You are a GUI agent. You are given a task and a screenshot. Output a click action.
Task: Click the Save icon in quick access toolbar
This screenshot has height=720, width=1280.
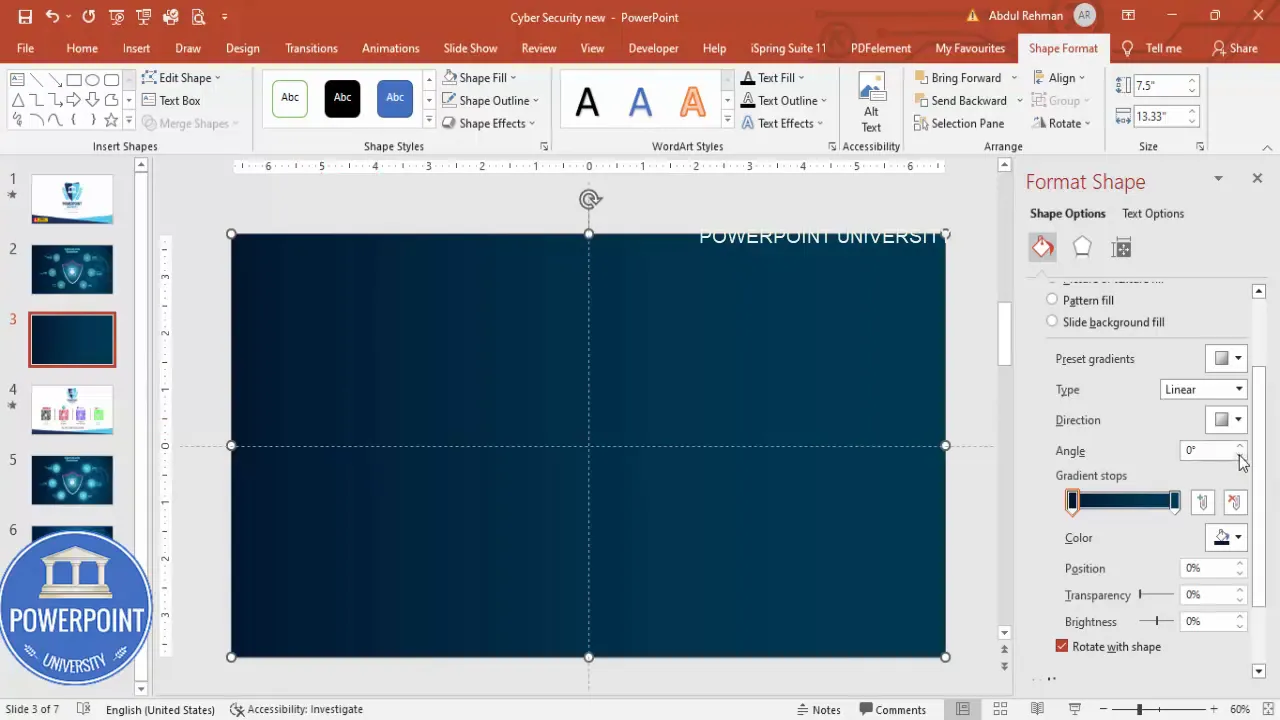25,17
